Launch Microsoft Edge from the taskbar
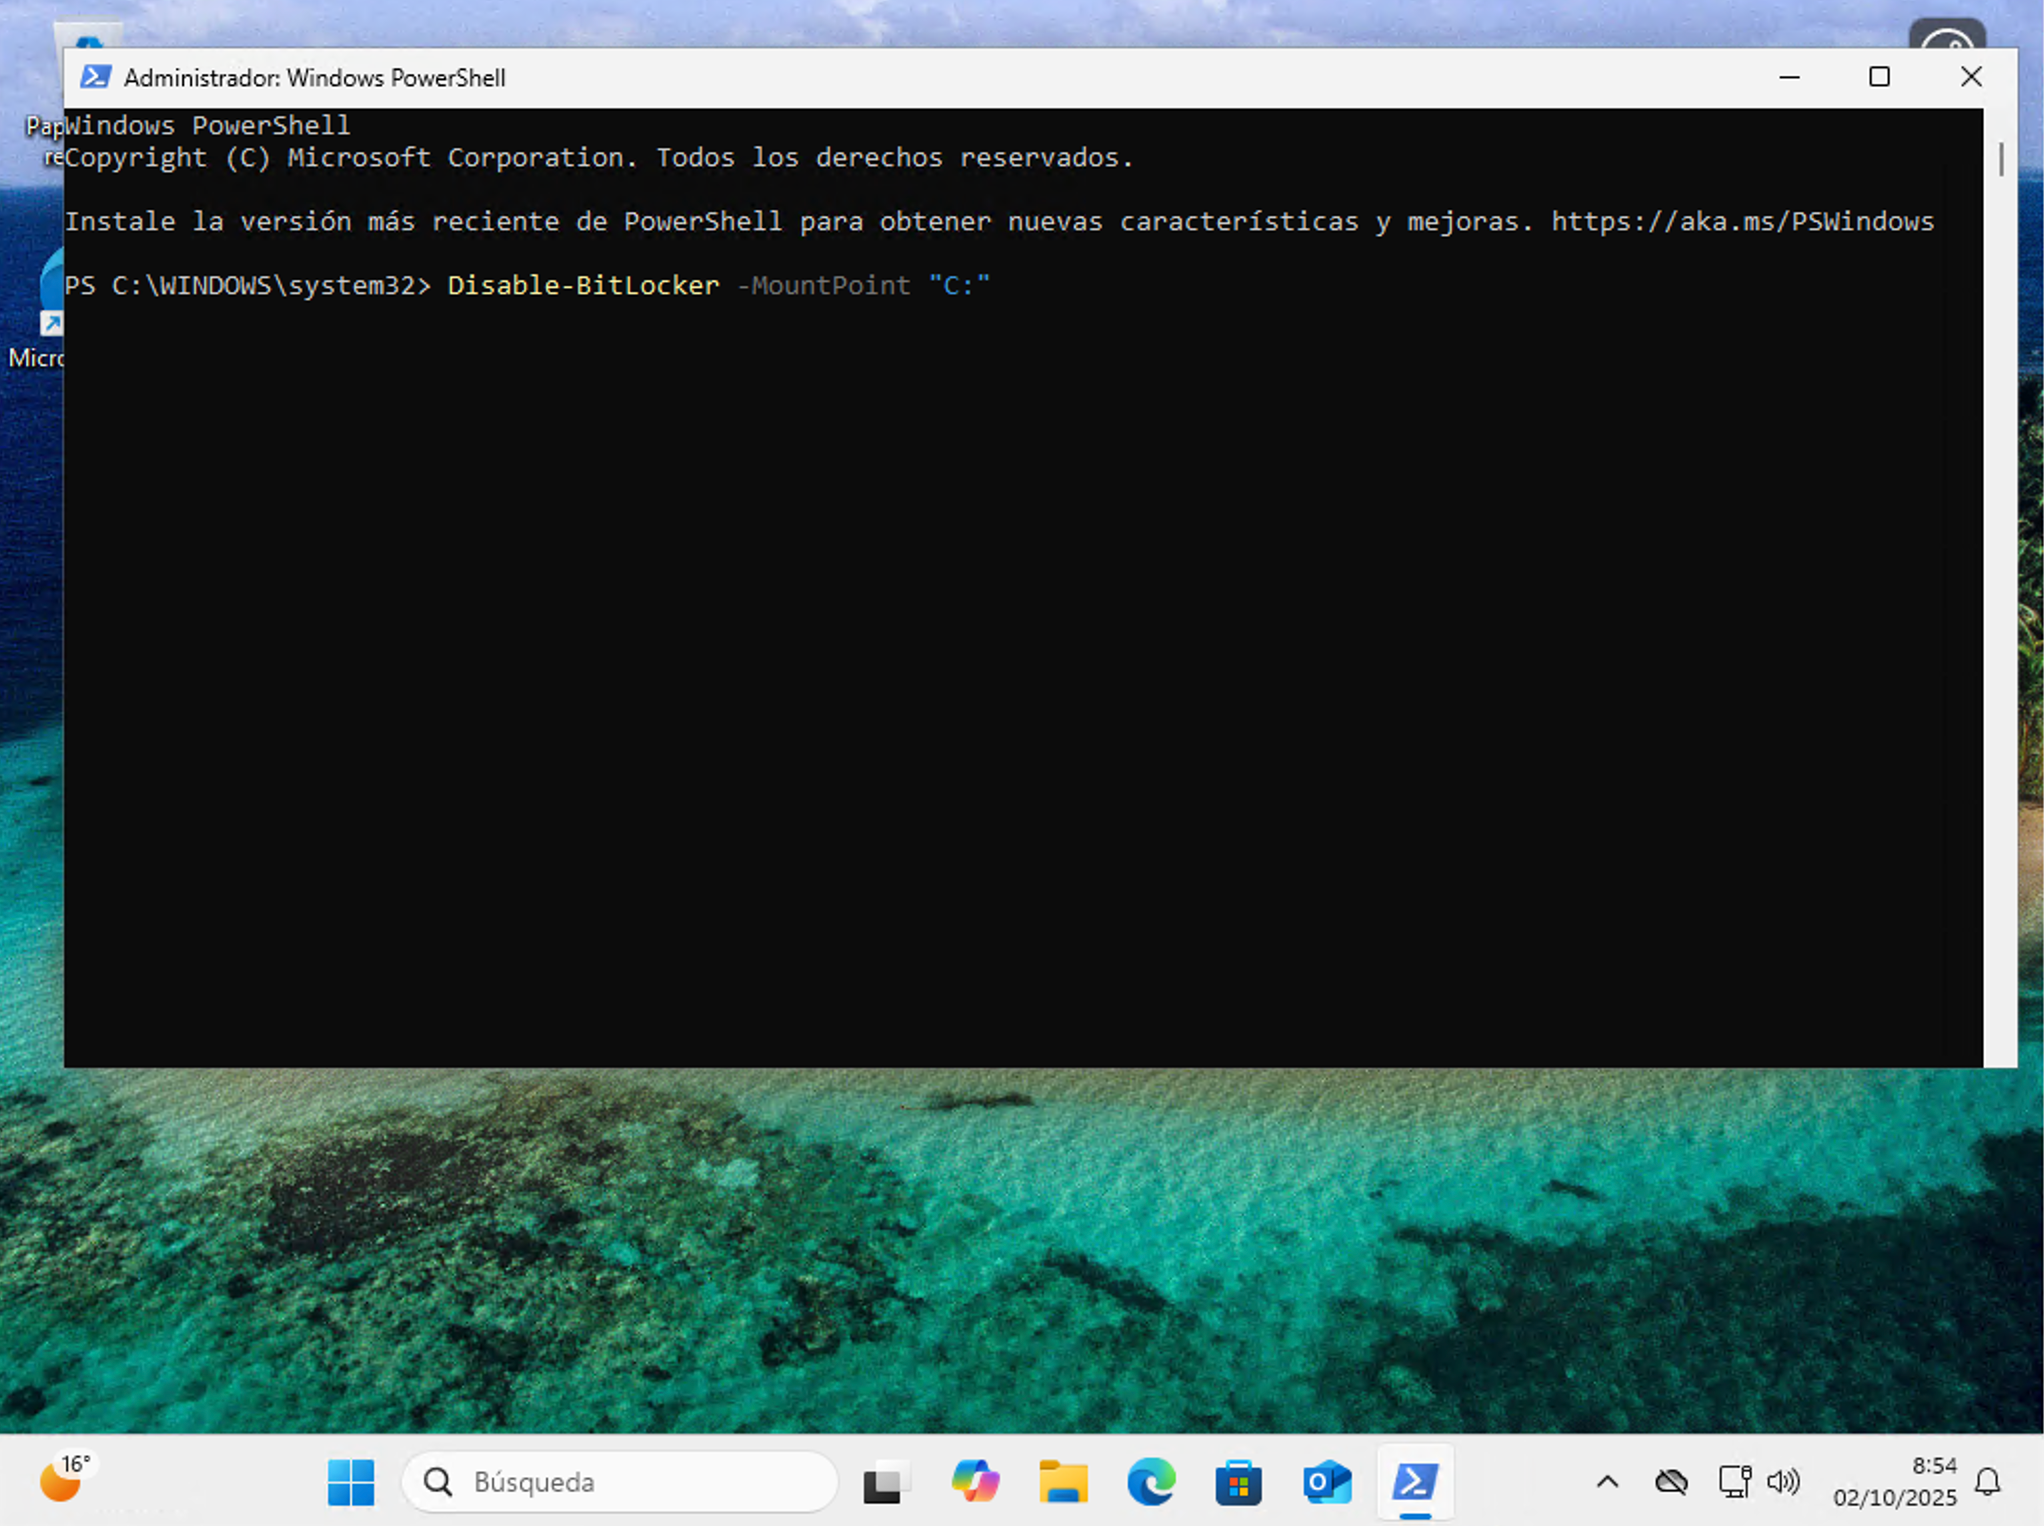This screenshot has width=2044, height=1526. click(1151, 1481)
